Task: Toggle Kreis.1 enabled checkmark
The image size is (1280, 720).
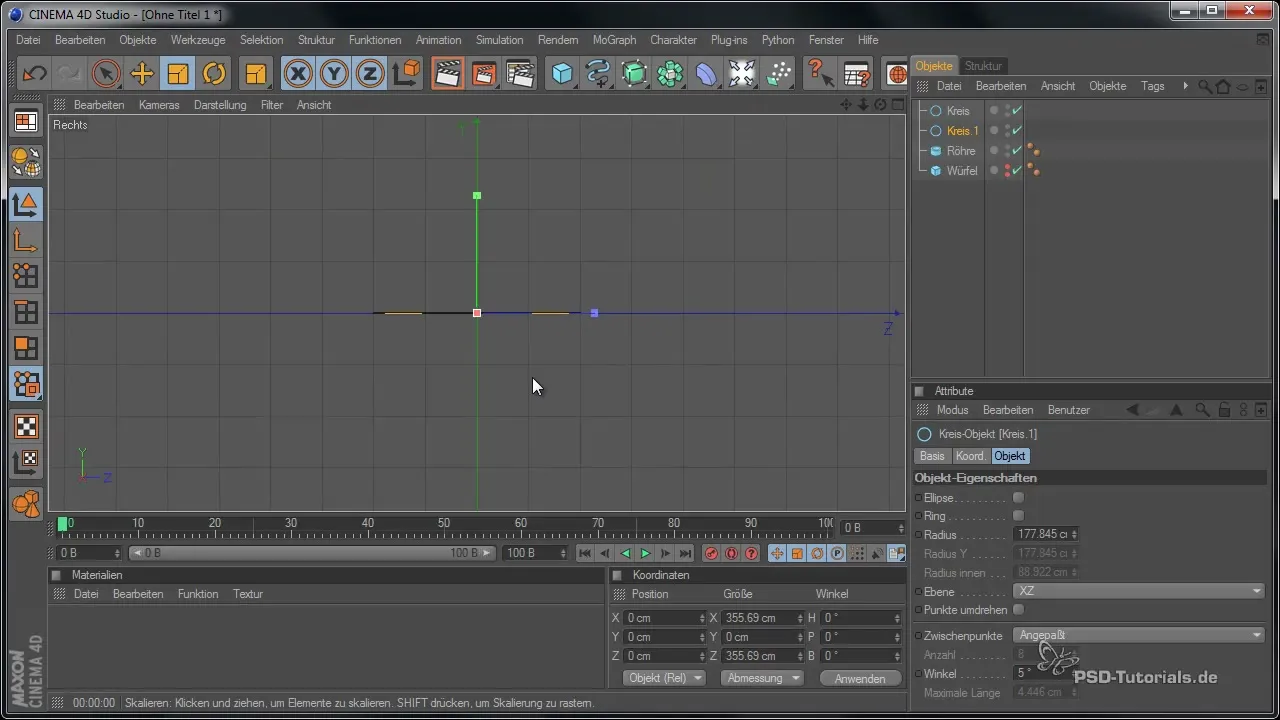Action: pyautogui.click(x=1017, y=131)
